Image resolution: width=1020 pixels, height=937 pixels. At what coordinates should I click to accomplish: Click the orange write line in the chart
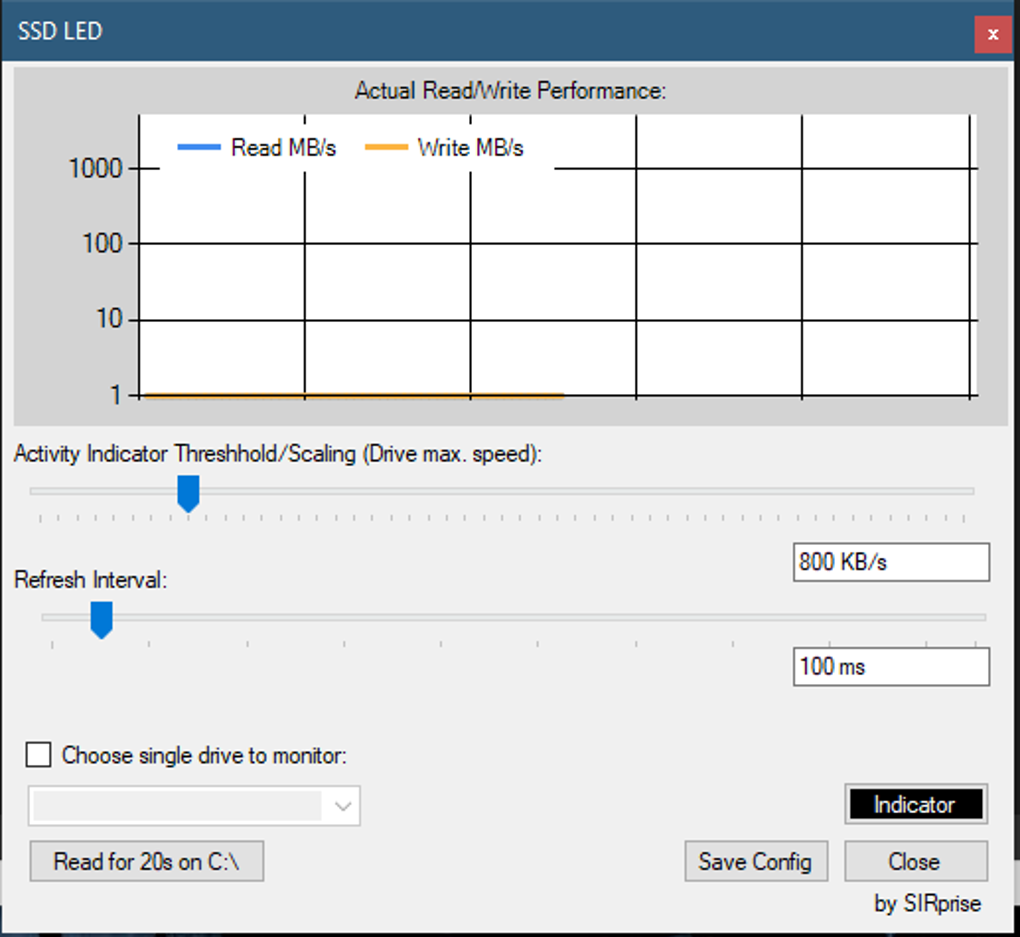click(353, 395)
